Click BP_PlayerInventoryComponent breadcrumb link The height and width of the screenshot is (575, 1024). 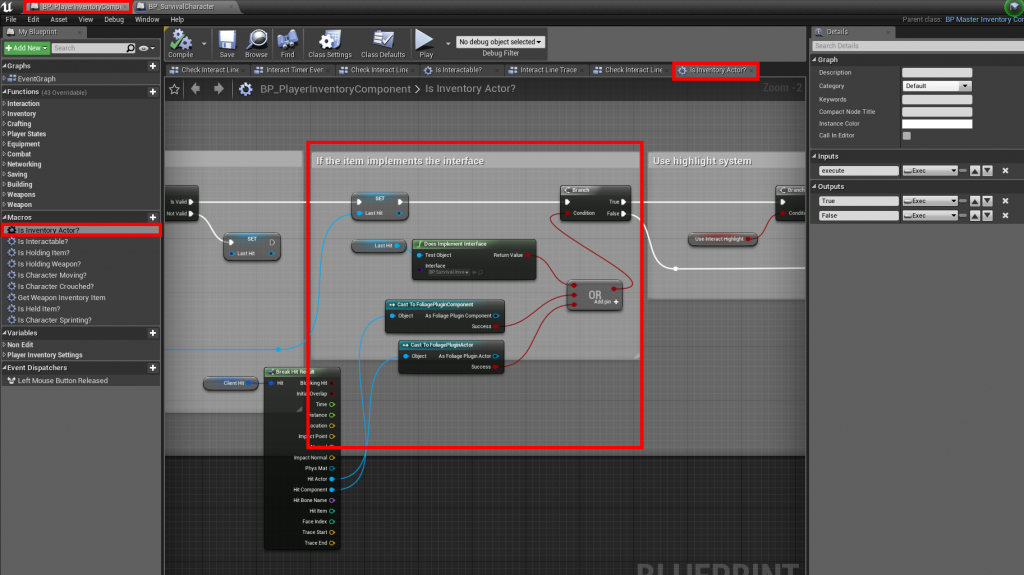335,89
